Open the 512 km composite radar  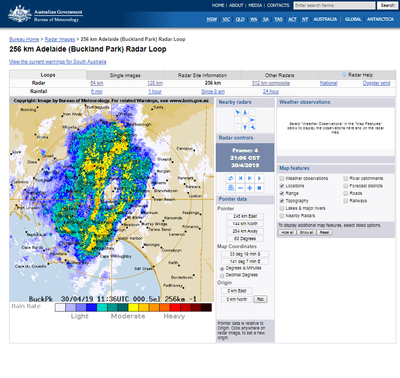click(x=271, y=83)
